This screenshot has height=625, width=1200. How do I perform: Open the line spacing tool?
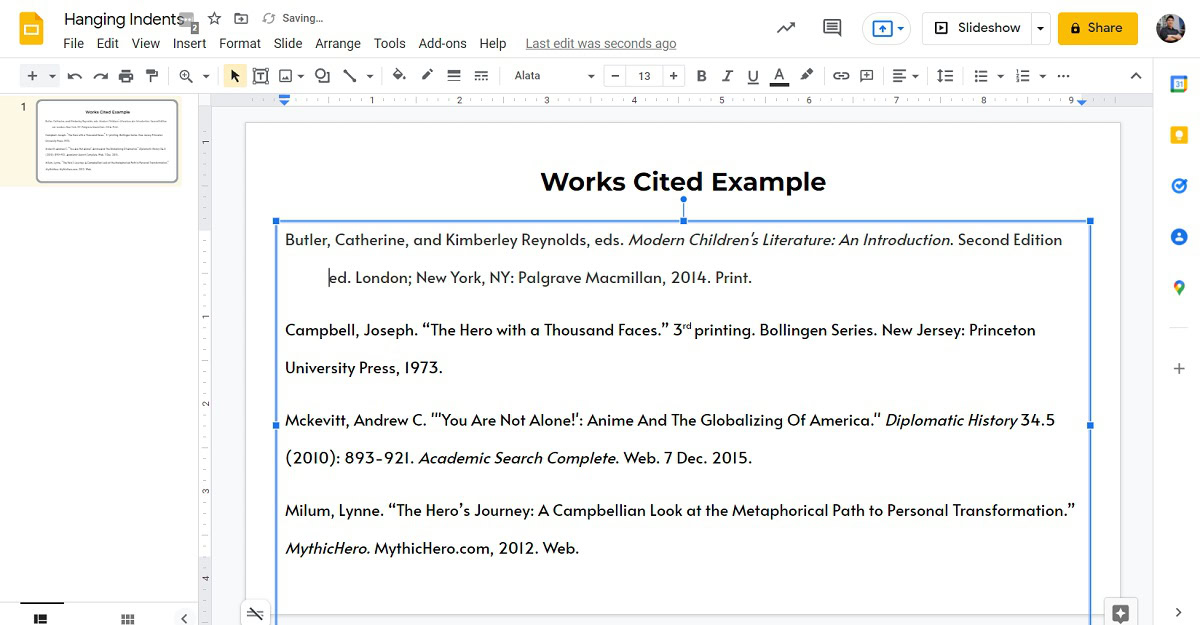[944, 76]
